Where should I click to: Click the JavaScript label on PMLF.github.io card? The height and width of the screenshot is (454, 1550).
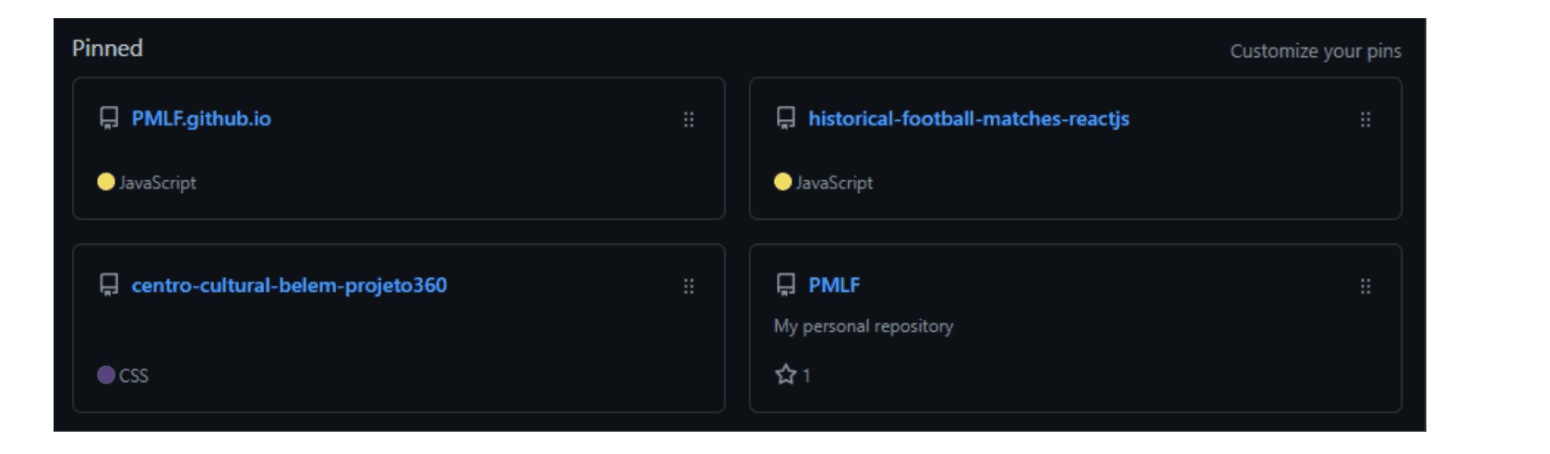[x=158, y=183]
